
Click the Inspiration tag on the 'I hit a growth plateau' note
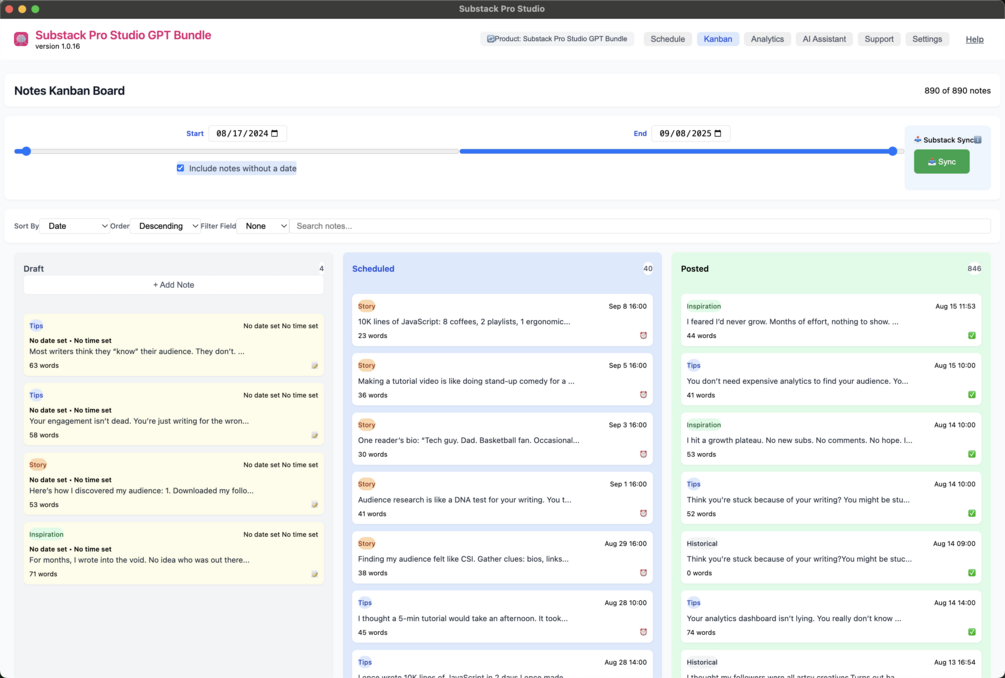704,425
